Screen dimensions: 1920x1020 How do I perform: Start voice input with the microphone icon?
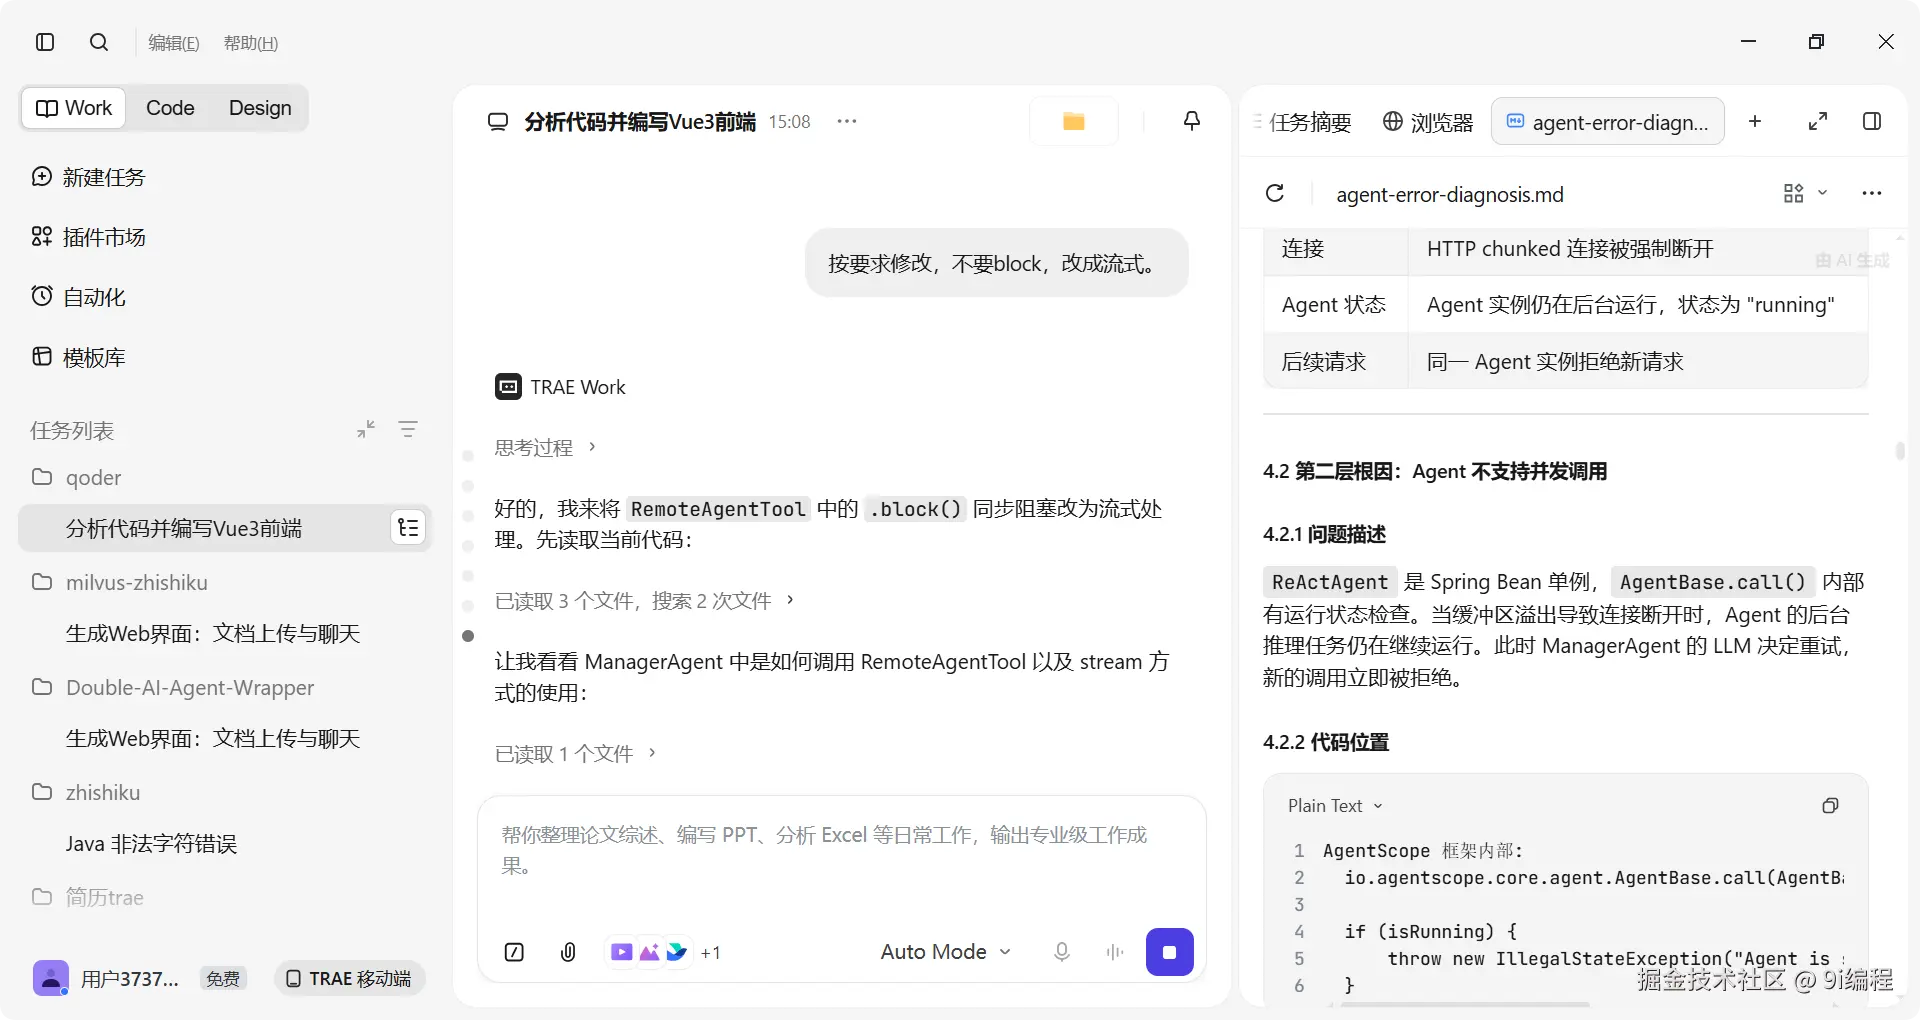1062,952
